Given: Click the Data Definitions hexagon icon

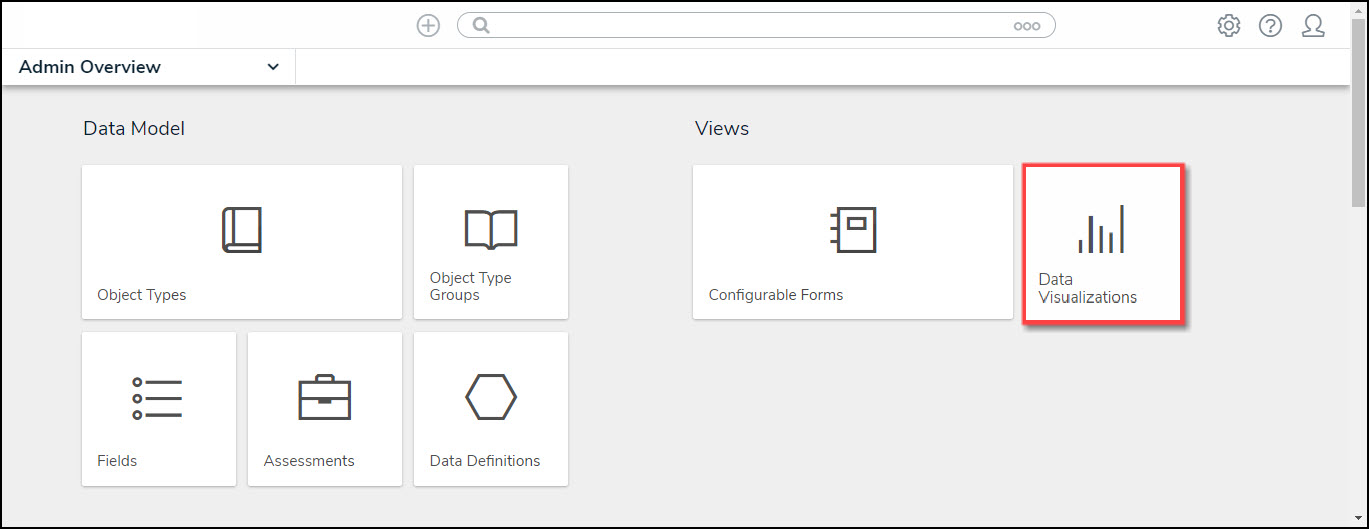Looking at the screenshot, I should [x=490, y=397].
